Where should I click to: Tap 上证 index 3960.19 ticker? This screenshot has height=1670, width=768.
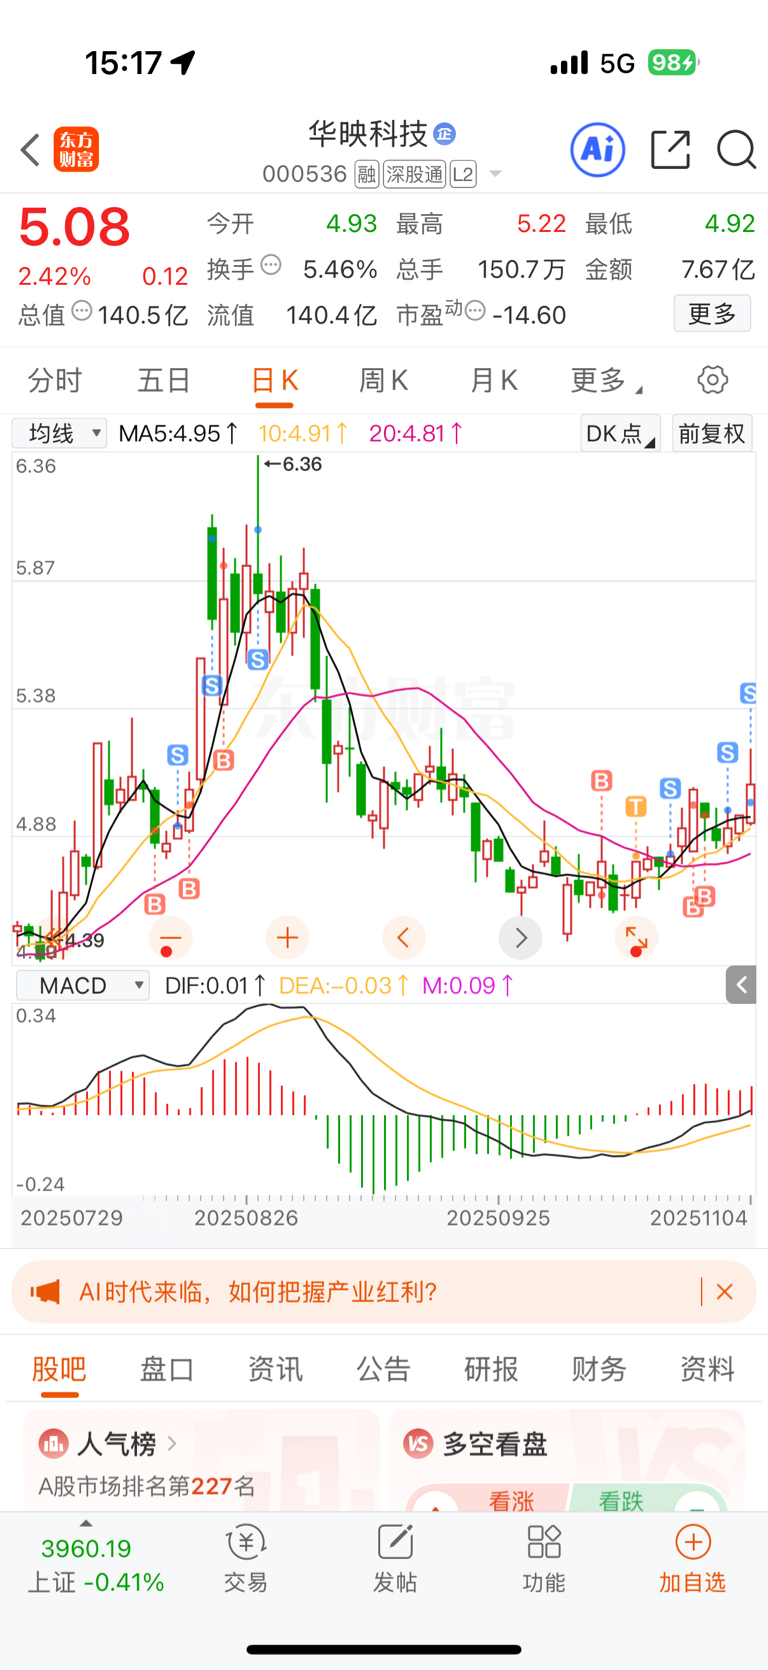point(95,1565)
